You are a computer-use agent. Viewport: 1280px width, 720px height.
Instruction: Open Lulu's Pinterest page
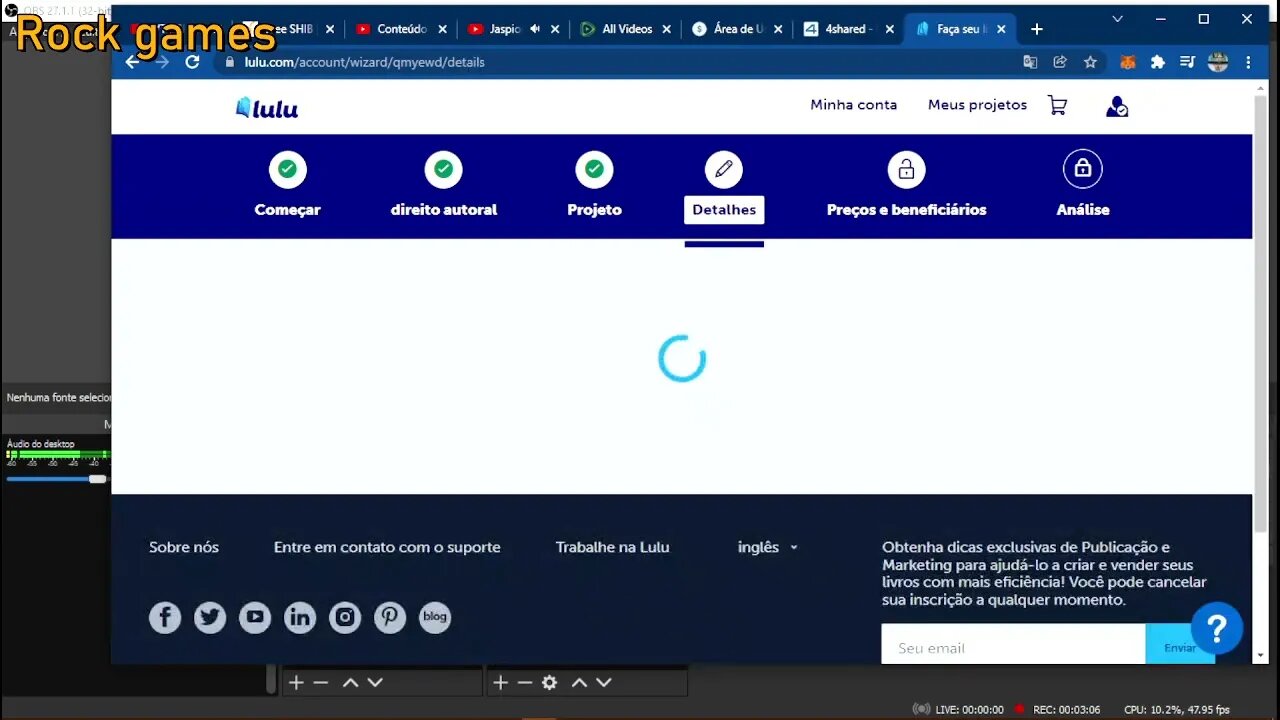click(390, 617)
